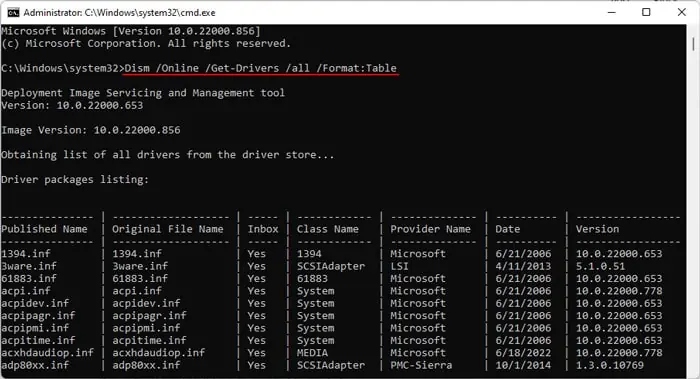The width and height of the screenshot is (700, 379).
Task: Click the Published Name column header
Action: click(44, 229)
